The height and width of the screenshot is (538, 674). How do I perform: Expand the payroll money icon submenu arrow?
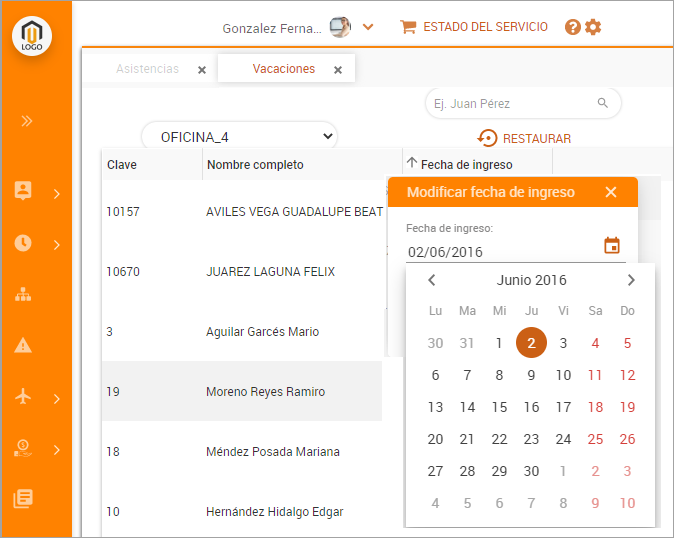[x=57, y=449]
